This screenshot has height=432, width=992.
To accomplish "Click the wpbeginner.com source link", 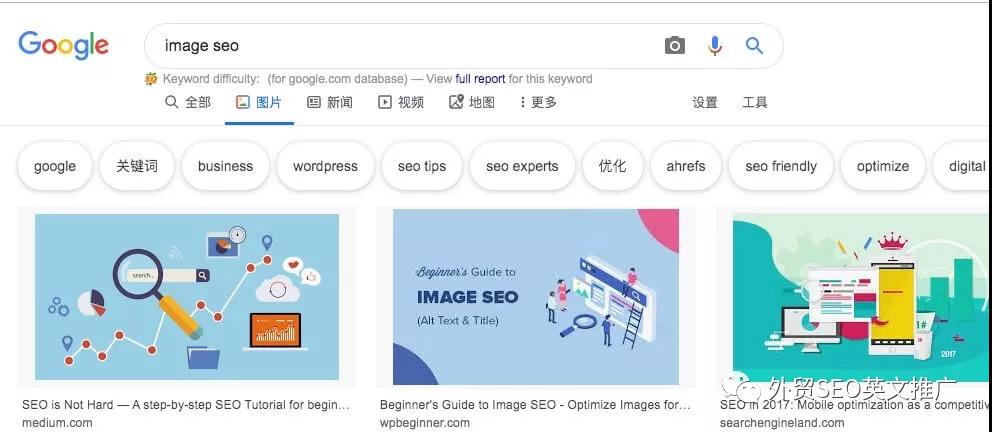I will (425, 423).
